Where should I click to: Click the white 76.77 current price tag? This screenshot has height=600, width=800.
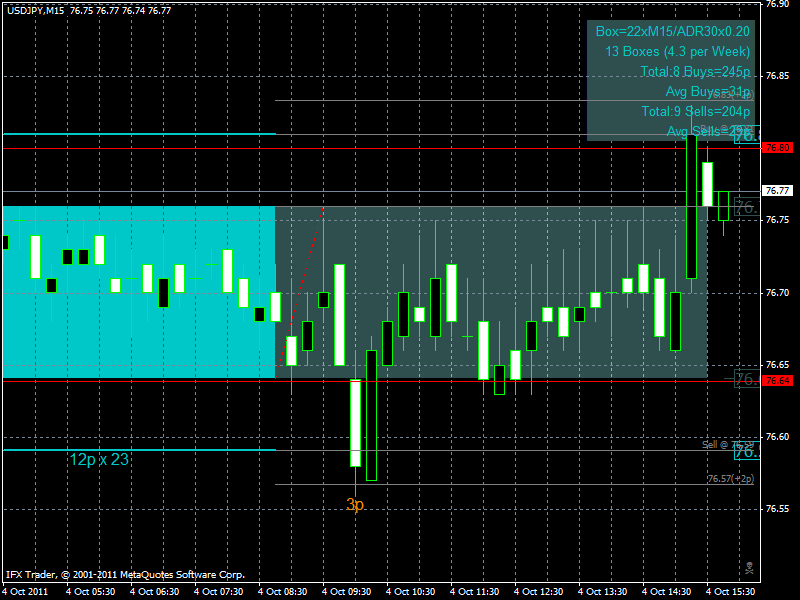coord(778,191)
